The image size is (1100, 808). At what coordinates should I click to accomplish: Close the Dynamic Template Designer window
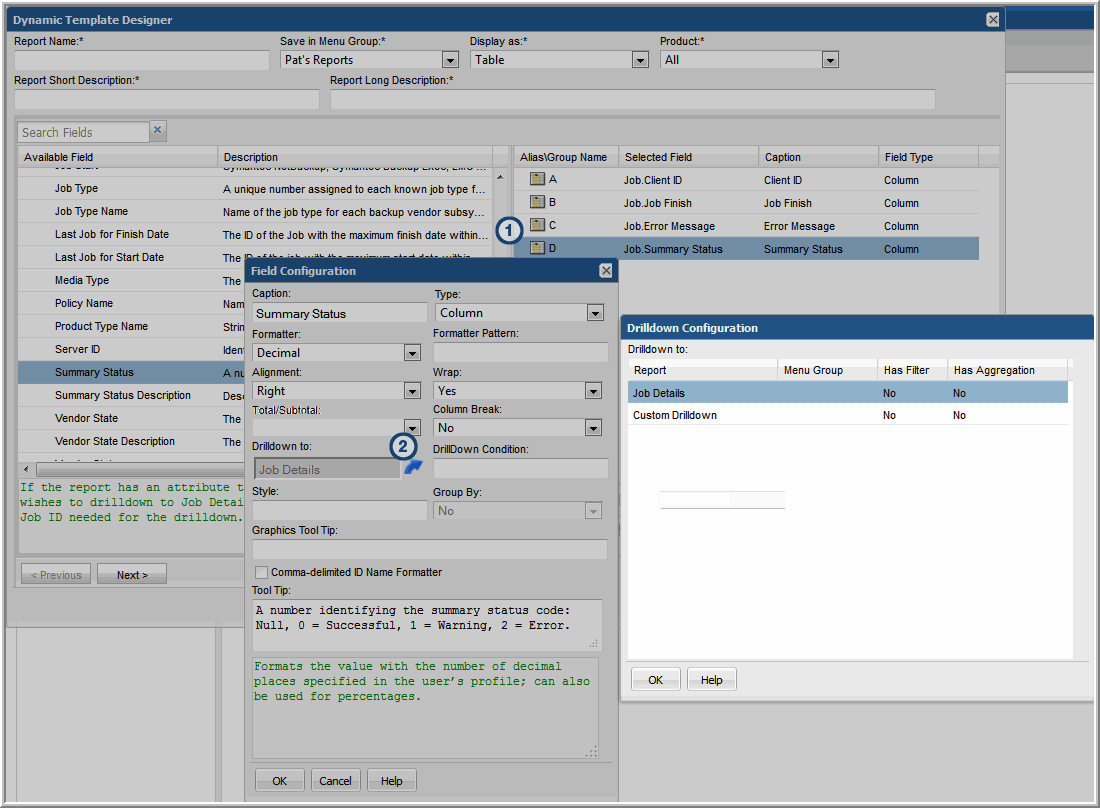992,20
